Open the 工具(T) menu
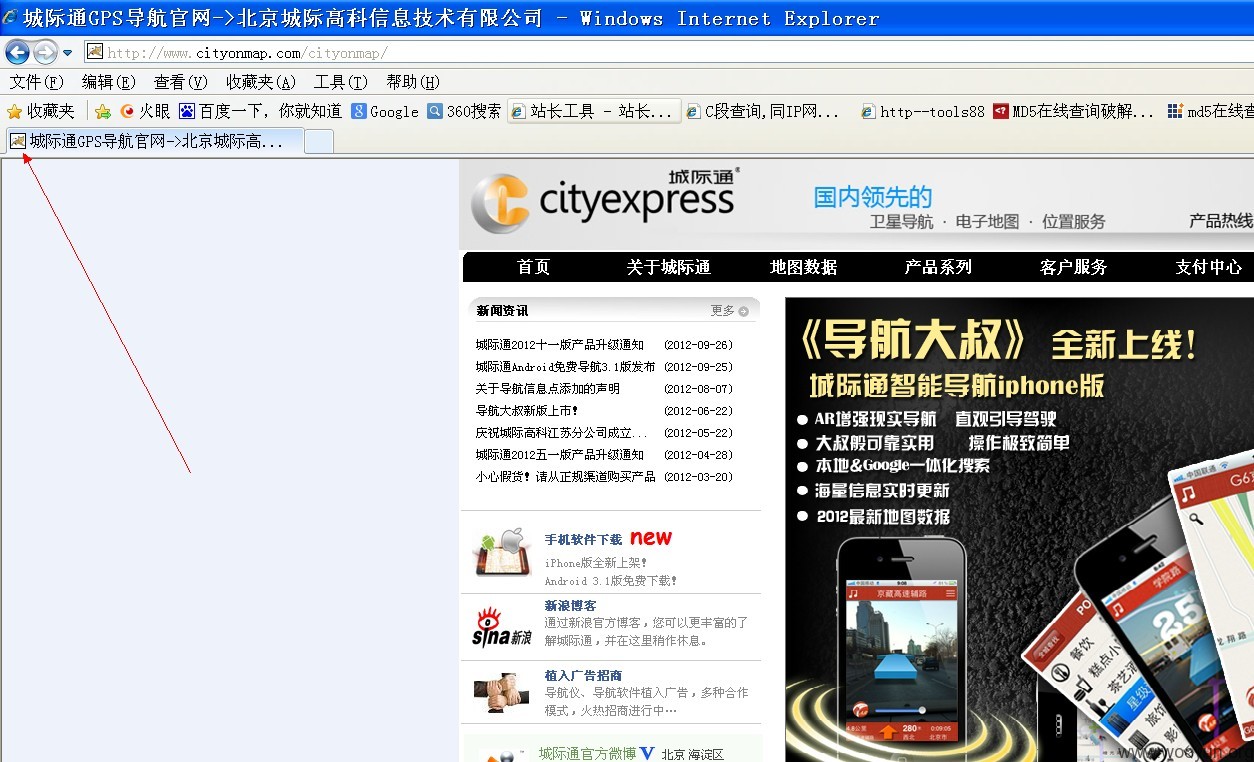1254x762 pixels. (340, 82)
